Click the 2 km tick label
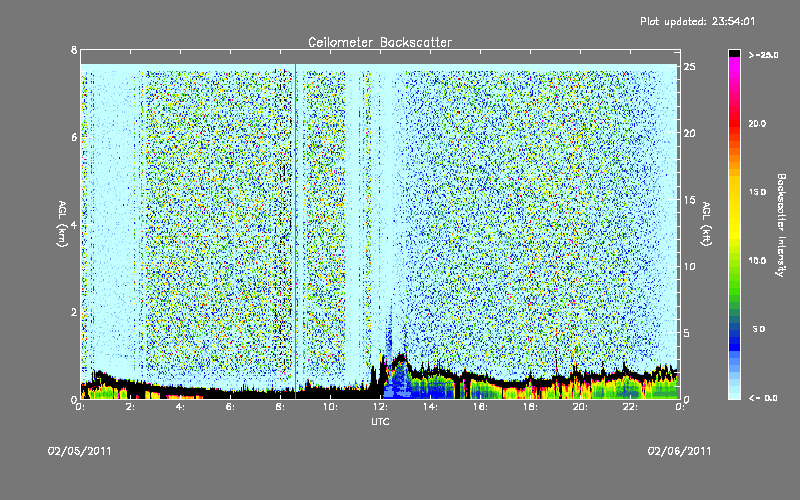Screen dimensions: 800x500 click(x=74, y=312)
